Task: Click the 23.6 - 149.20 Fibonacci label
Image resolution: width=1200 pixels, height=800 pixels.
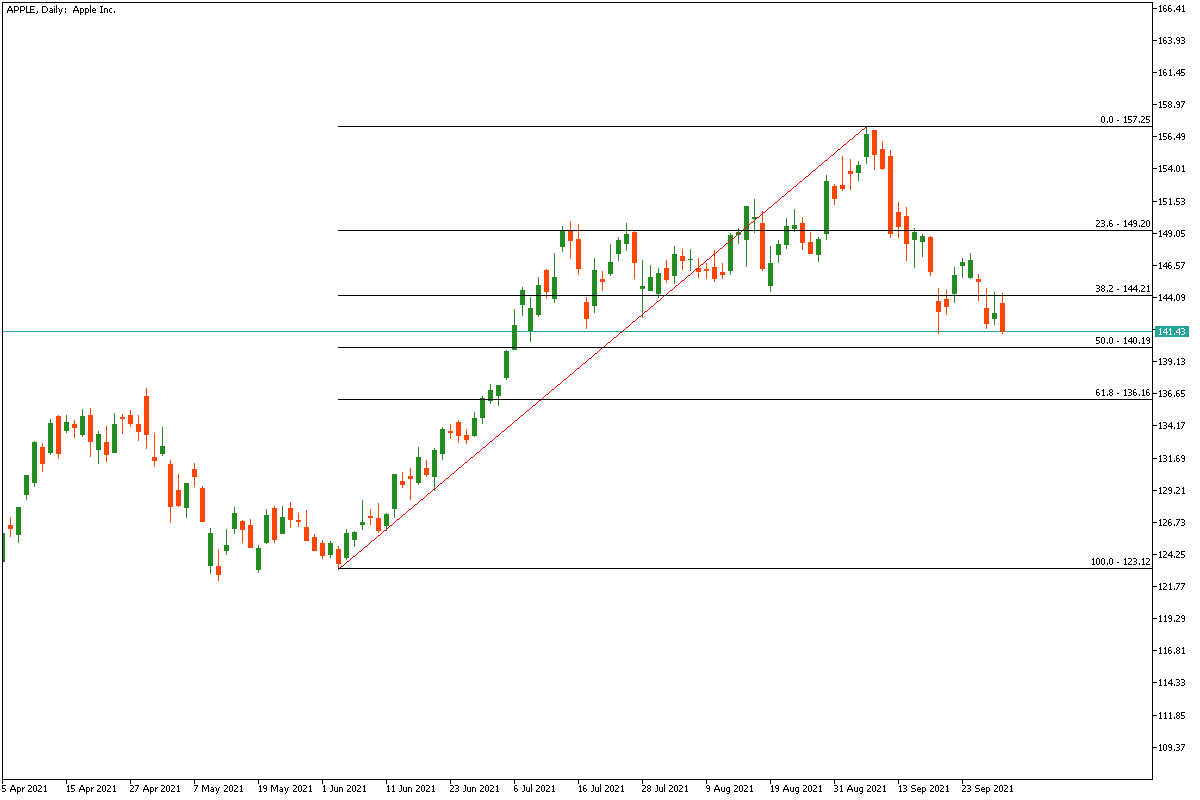Action: coord(1122,224)
